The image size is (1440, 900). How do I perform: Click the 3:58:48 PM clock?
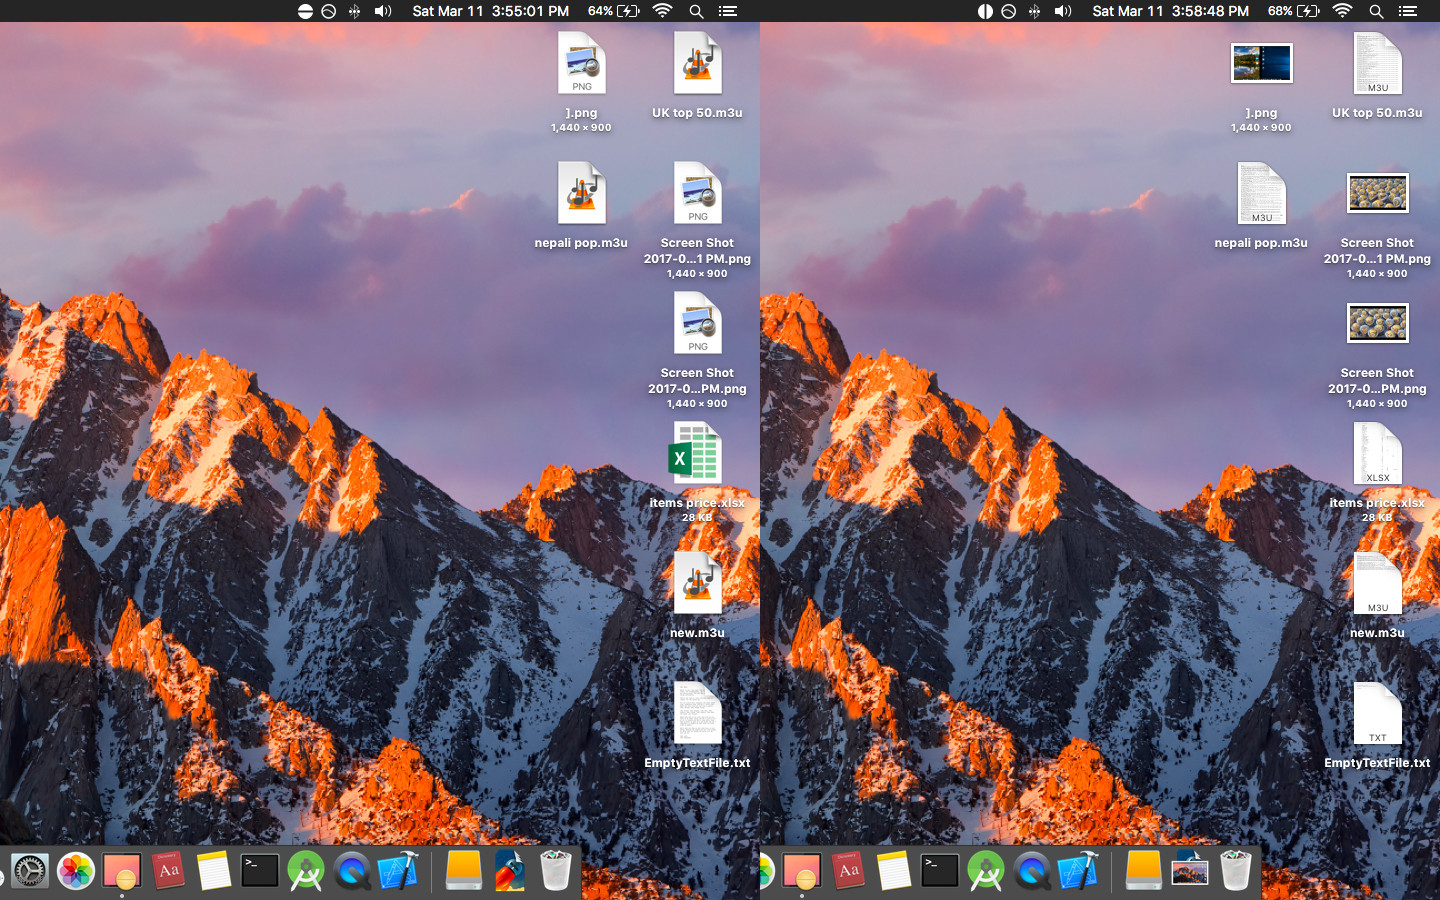tap(1171, 11)
